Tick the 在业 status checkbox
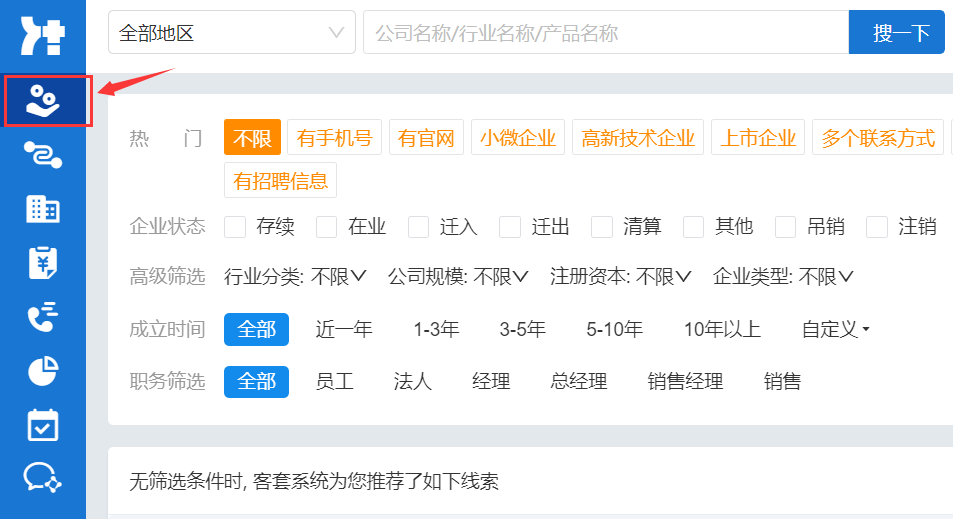The height and width of the screenshot is (519, 953). tap(327, 227)
